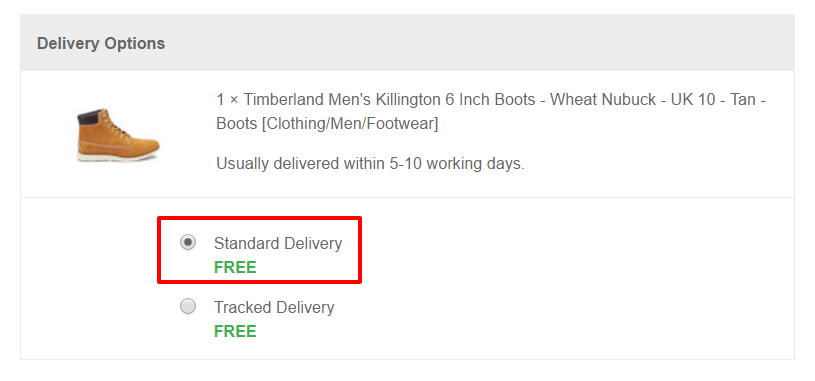Click the quantity 1 × before product name
Image resolution: width=815 pixels, height=381 pixels.
227,99
